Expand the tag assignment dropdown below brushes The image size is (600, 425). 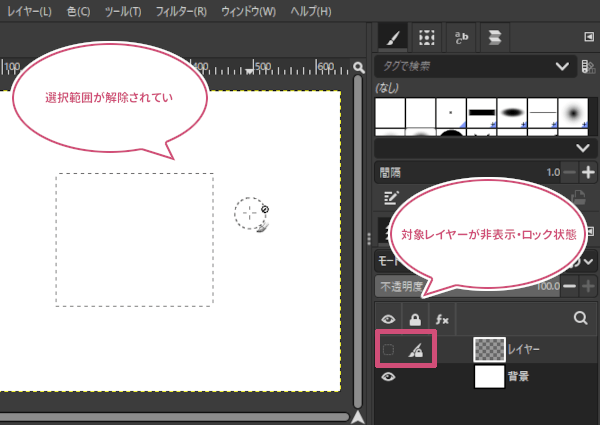pyautogui.click(x=582, y=148)
